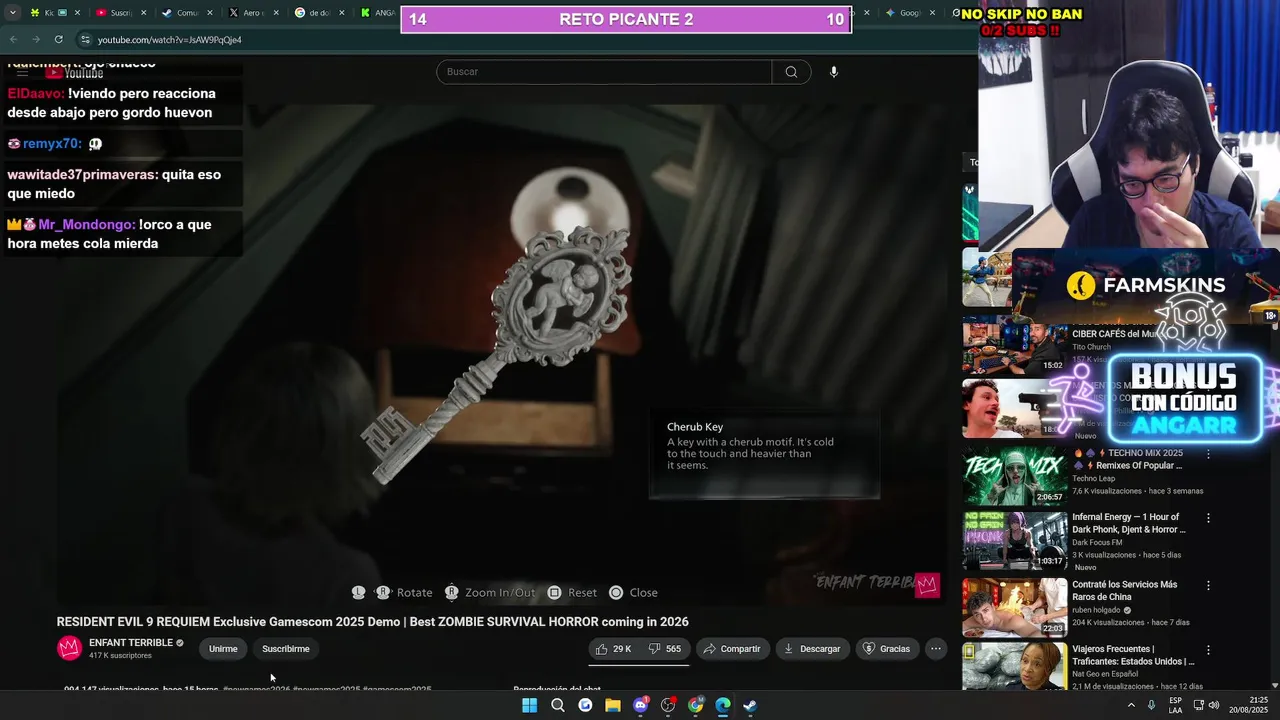Click the YouTube search magnifier button
The image size is (1280, 720).
(x=791, y=72)
